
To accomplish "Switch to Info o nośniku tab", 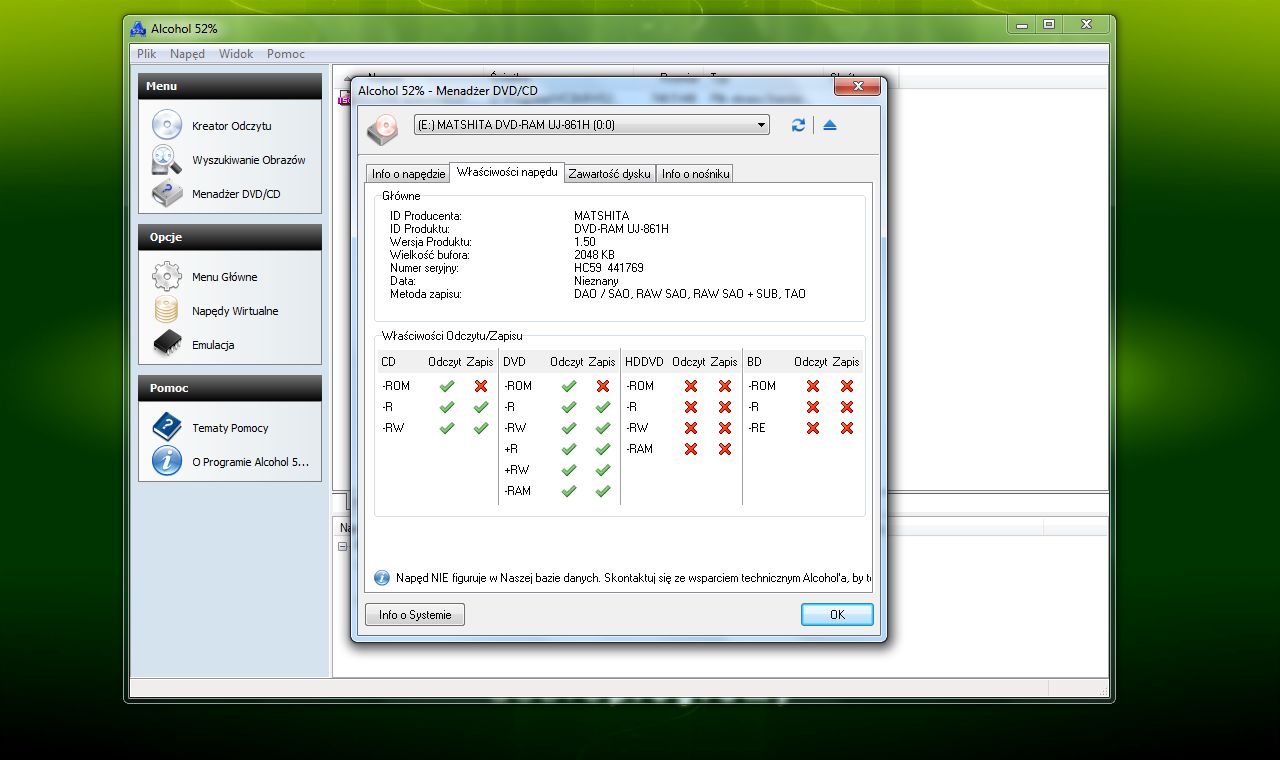I will point(696,174).
